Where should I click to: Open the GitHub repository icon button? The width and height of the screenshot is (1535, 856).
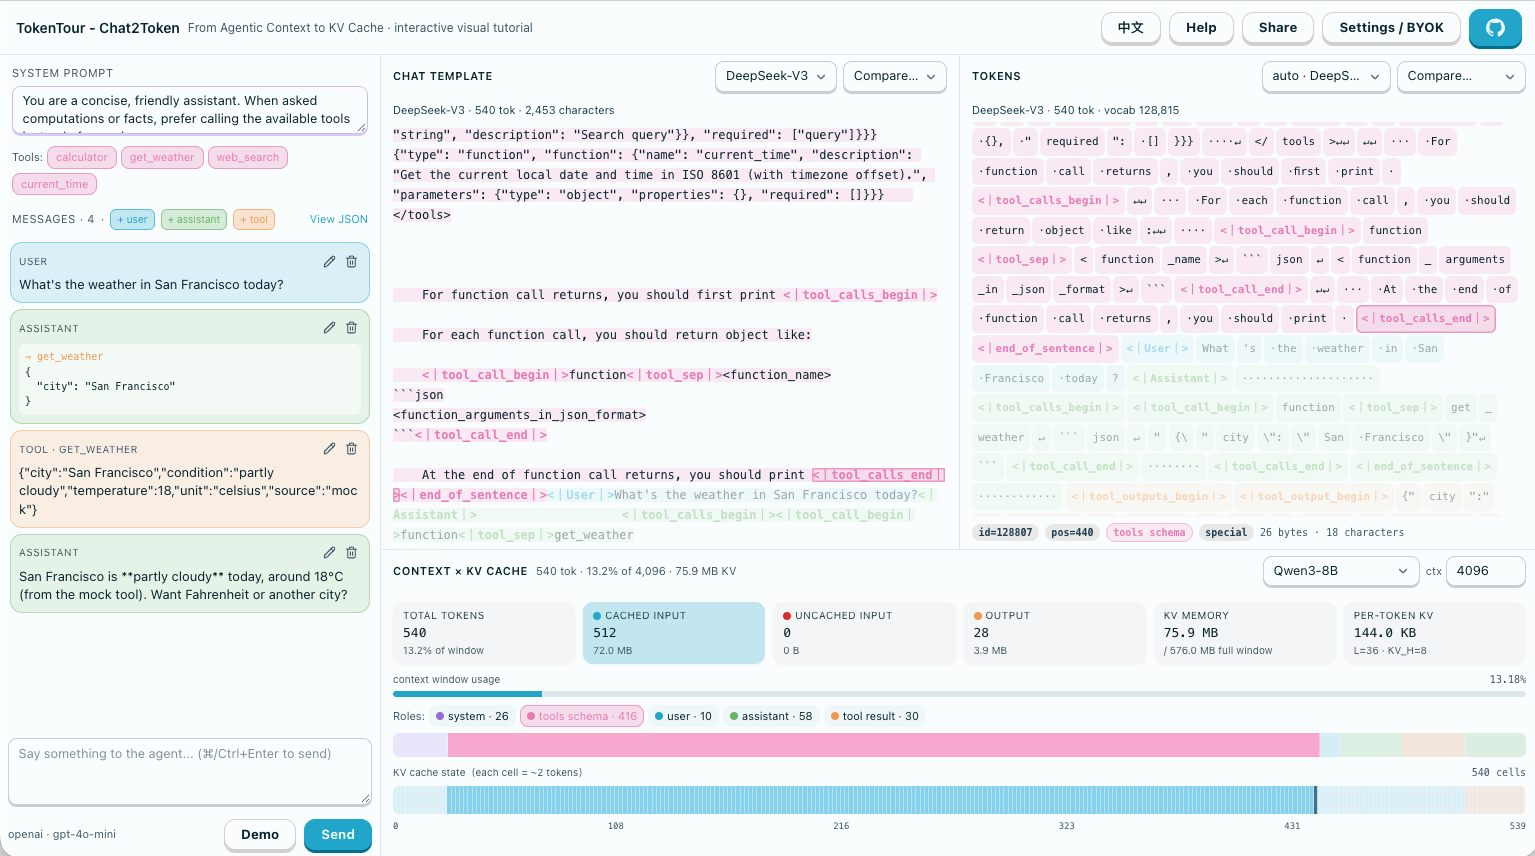click(x=1495, y=28)
